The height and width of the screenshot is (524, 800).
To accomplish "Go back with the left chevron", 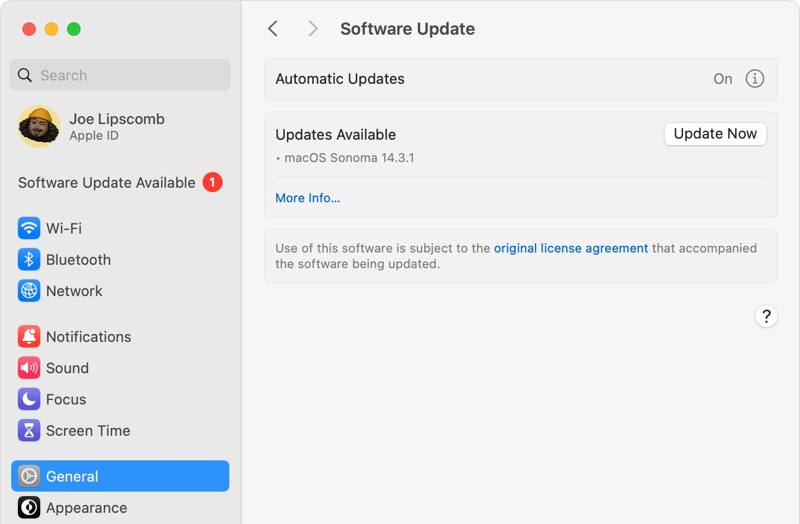I will pos(273,29).
